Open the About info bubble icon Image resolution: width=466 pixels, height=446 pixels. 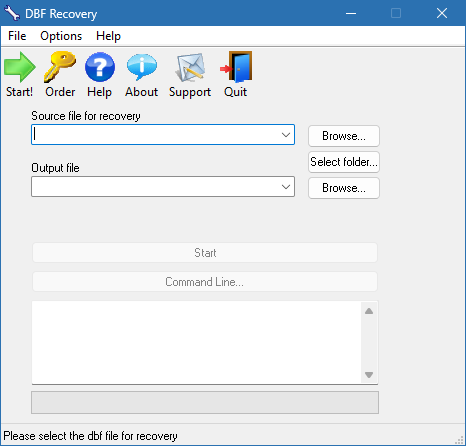pyautogui.click(x=142, y=67)
